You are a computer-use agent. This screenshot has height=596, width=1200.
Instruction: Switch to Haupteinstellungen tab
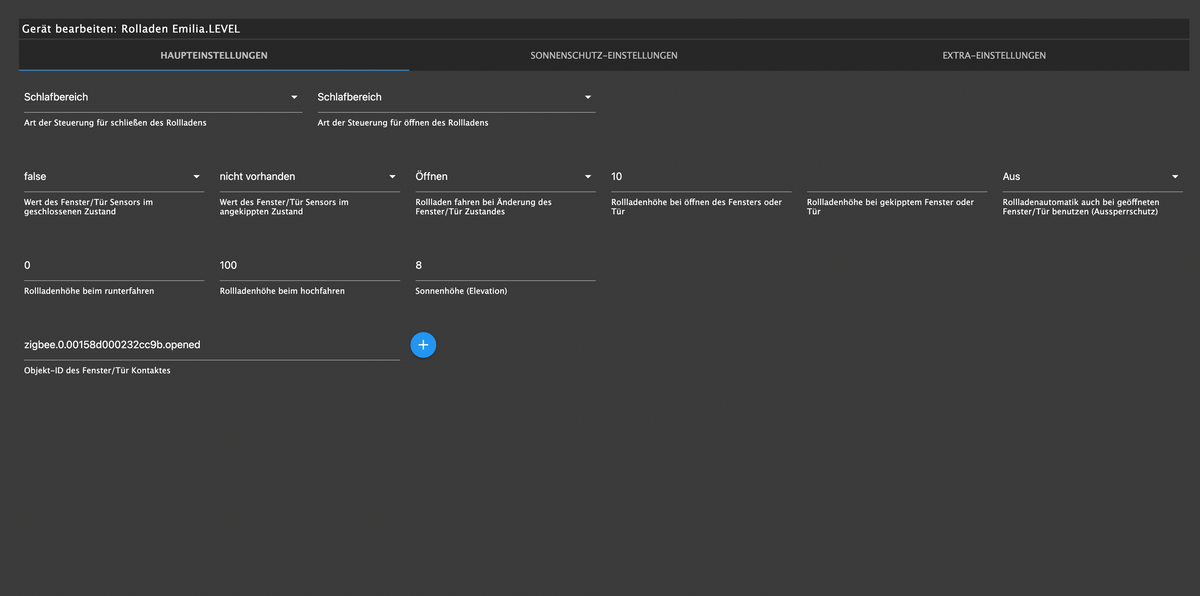pos(214,55)
